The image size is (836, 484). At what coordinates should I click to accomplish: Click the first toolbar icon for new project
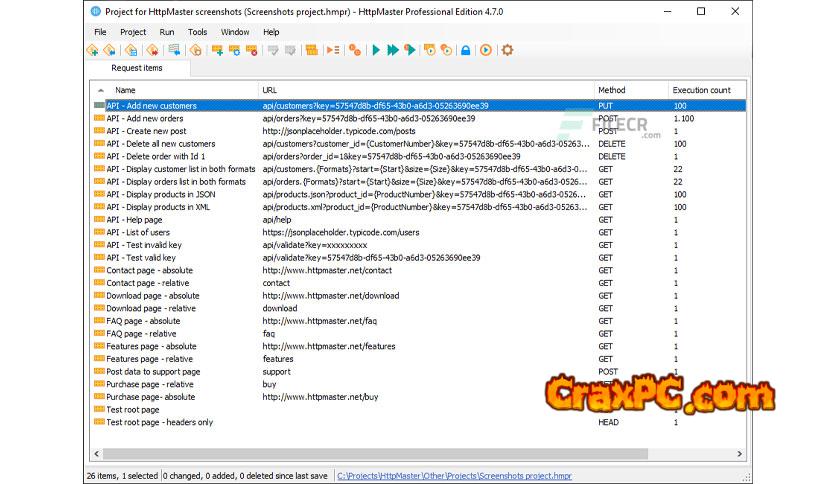coord(93,50)
